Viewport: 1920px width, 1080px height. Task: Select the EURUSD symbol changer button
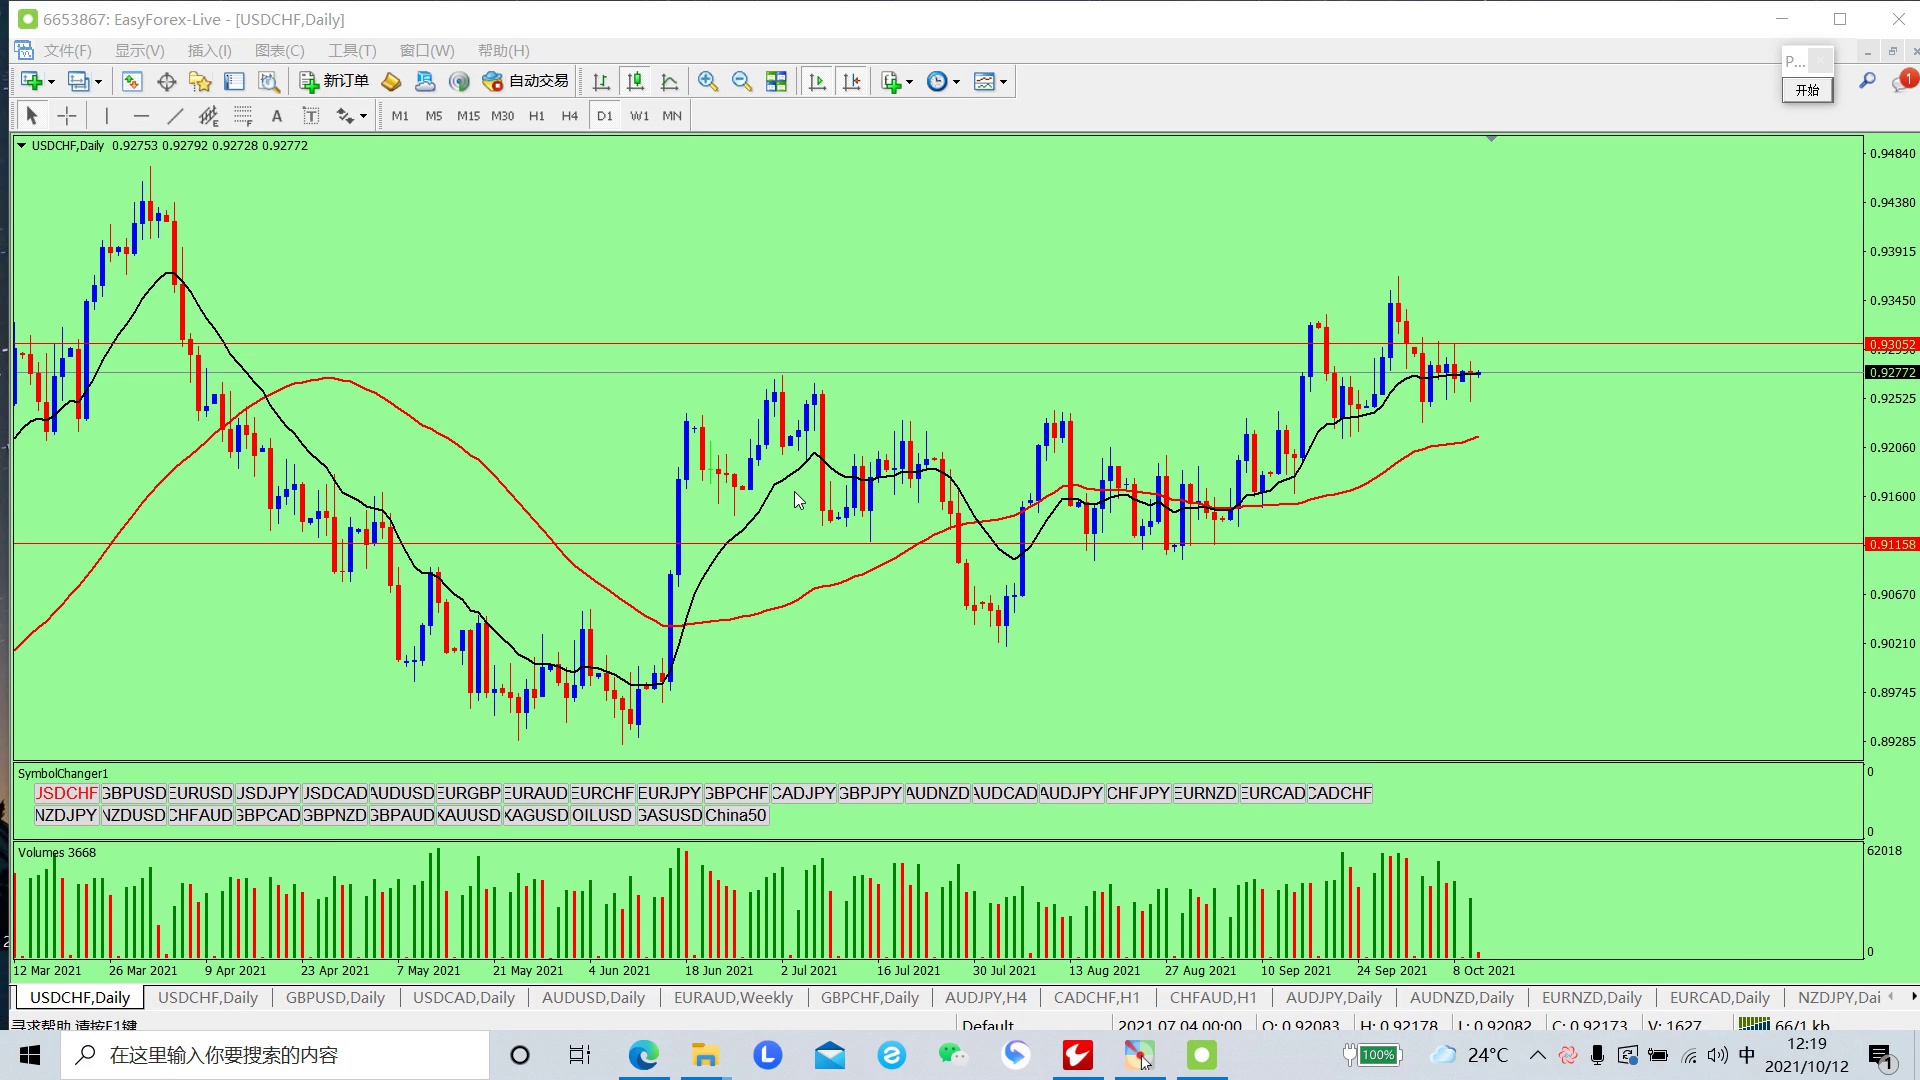click(201, 793)
